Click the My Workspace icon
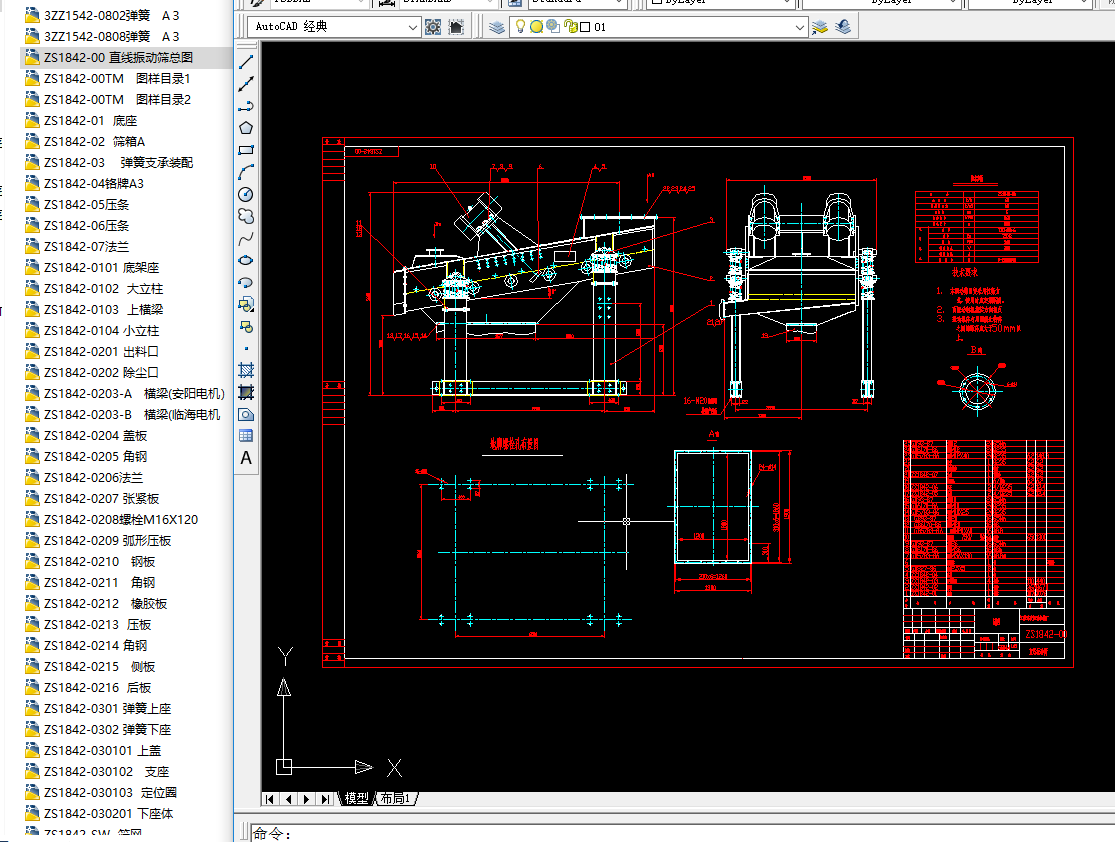Image resolution: width=1115 pixels, height=842 pixels. 457,27
